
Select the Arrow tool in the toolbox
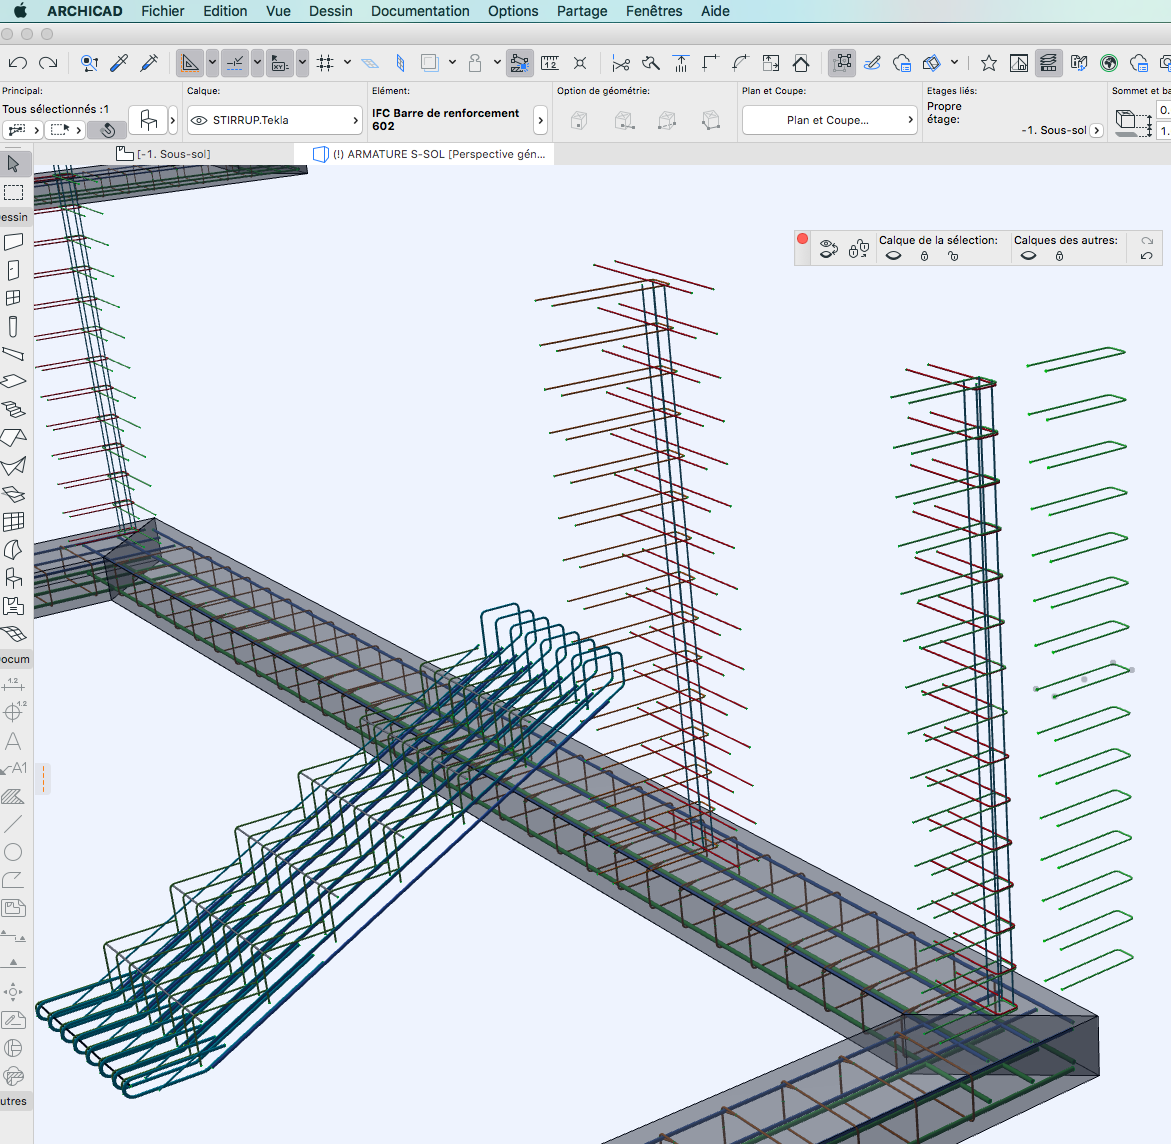[13, 164]
